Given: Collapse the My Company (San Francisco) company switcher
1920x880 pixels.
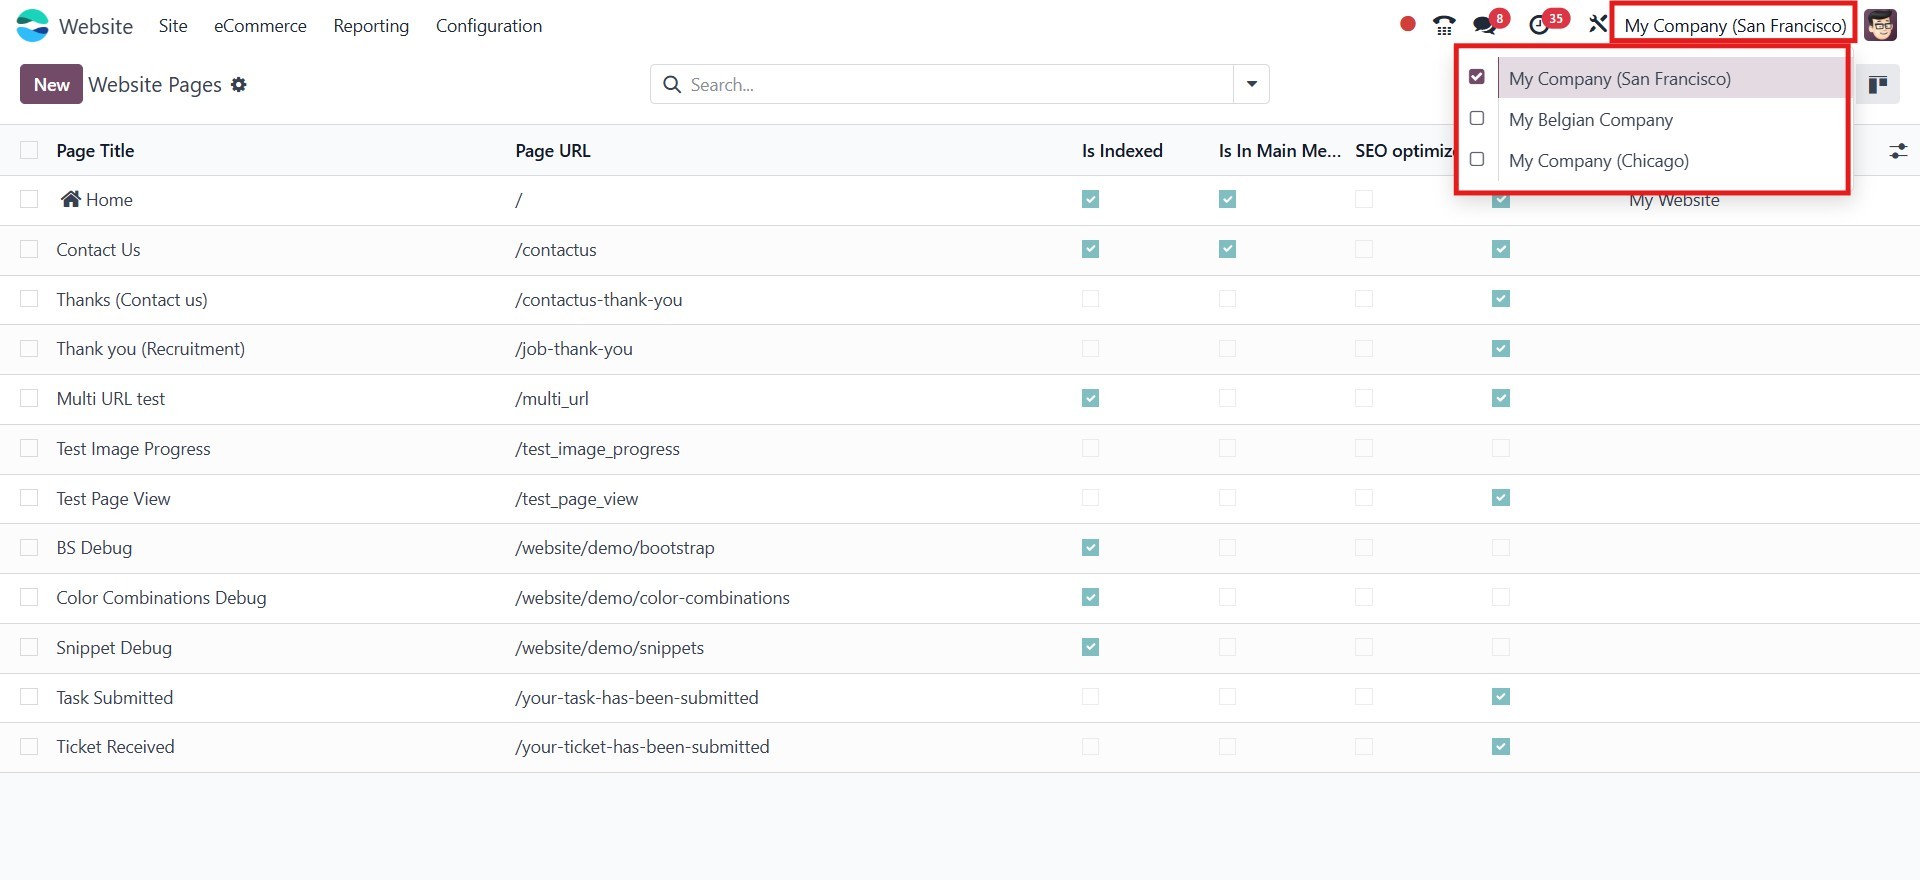Looking at the screenshot, I should point(1734,26).
